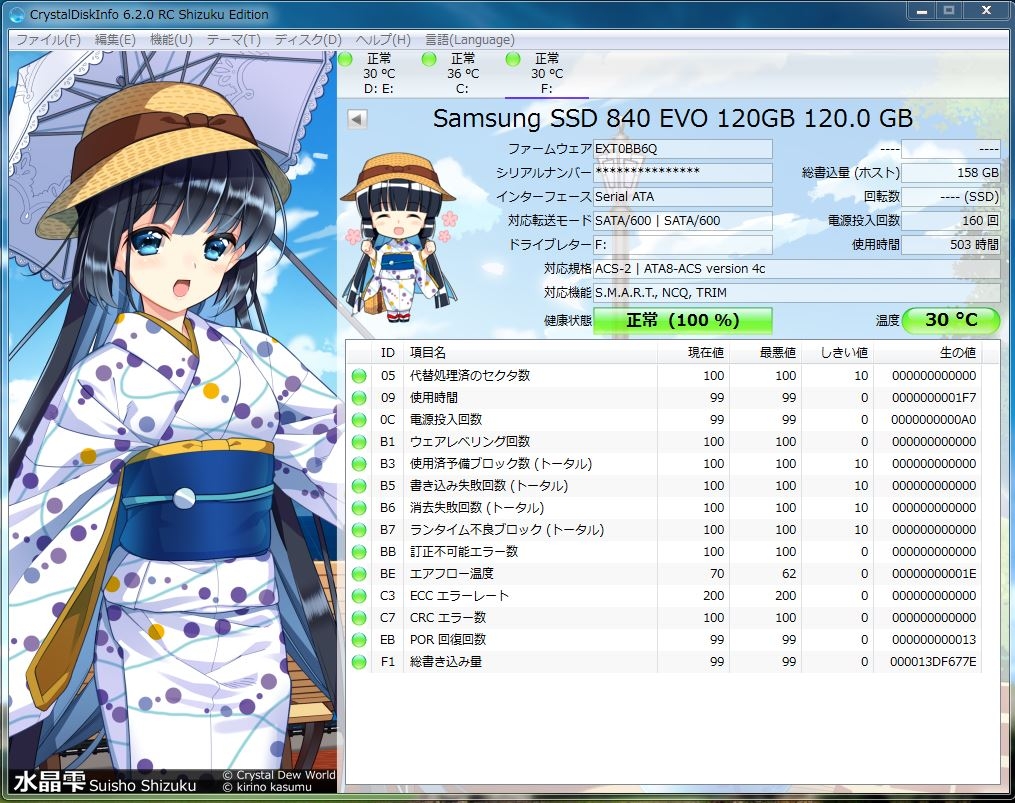The width and height of the screenshot is (1015, 803).
Task: Click the 生の値 column header
Action: coord(927,353)
